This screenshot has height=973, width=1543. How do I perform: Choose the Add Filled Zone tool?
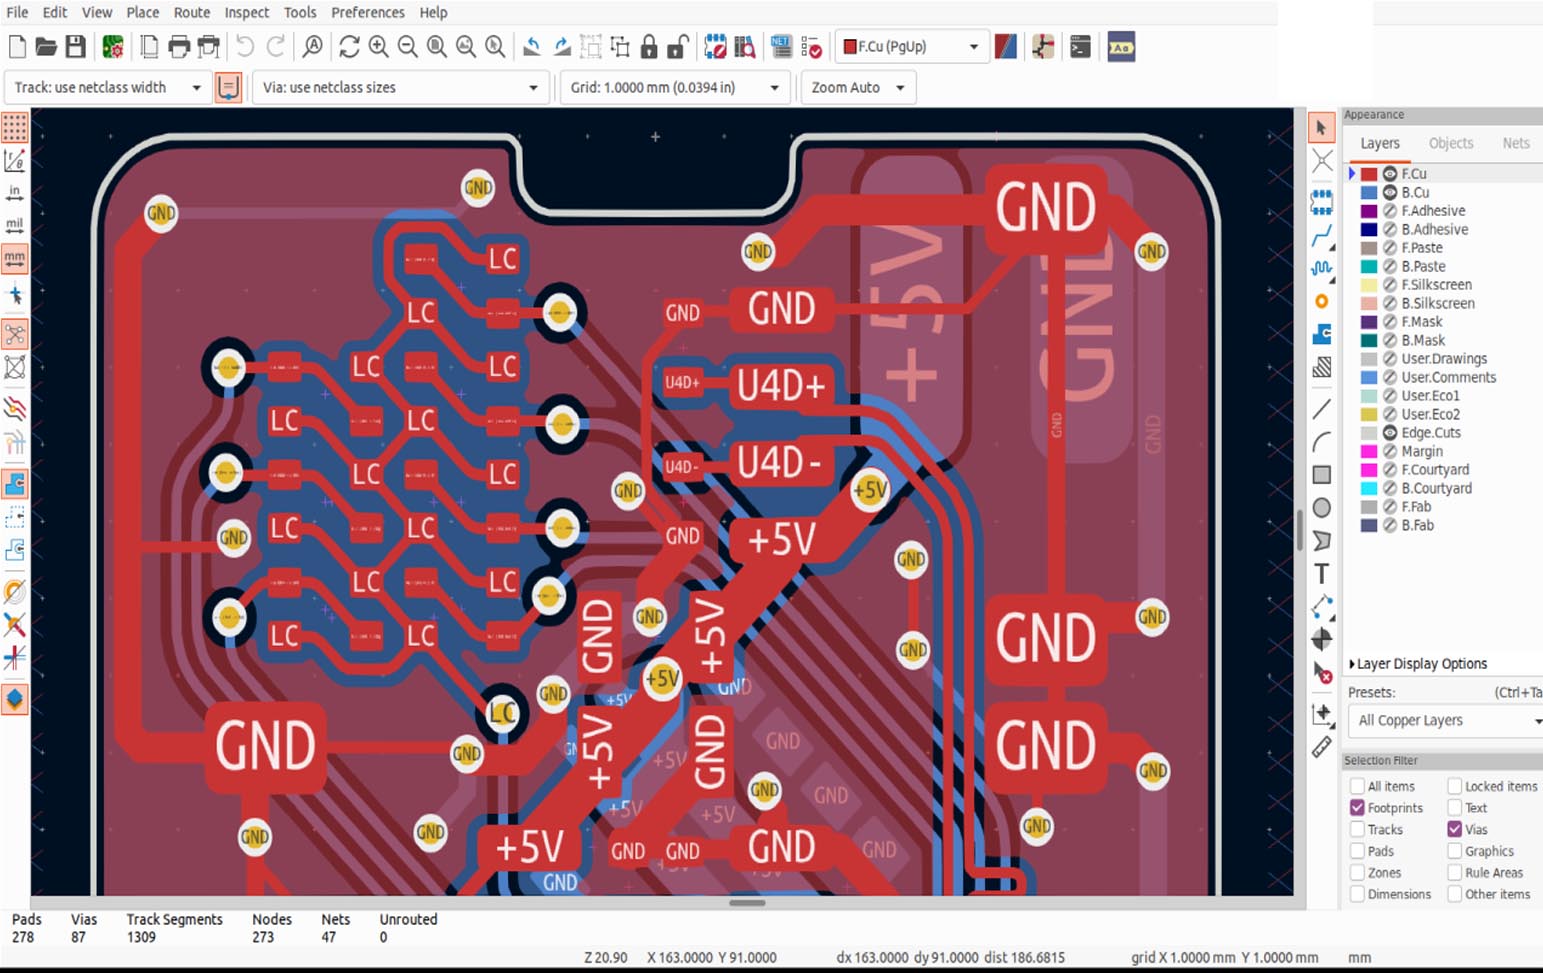click(x=1322, y=334)
